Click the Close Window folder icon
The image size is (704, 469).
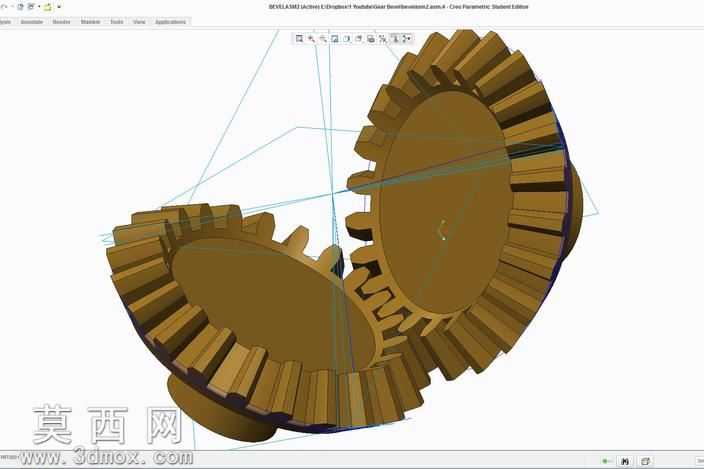pyautogui.click(x=48, y=7)
